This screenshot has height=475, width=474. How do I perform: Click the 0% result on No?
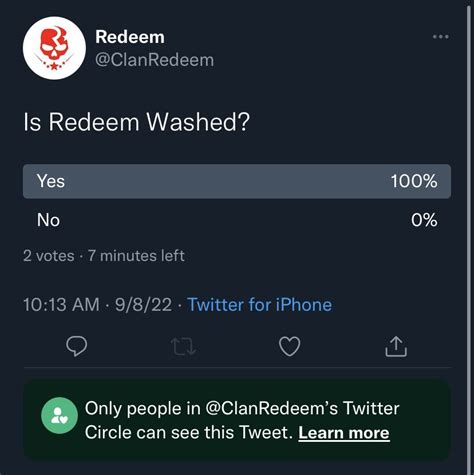click(x=424, y=220)
